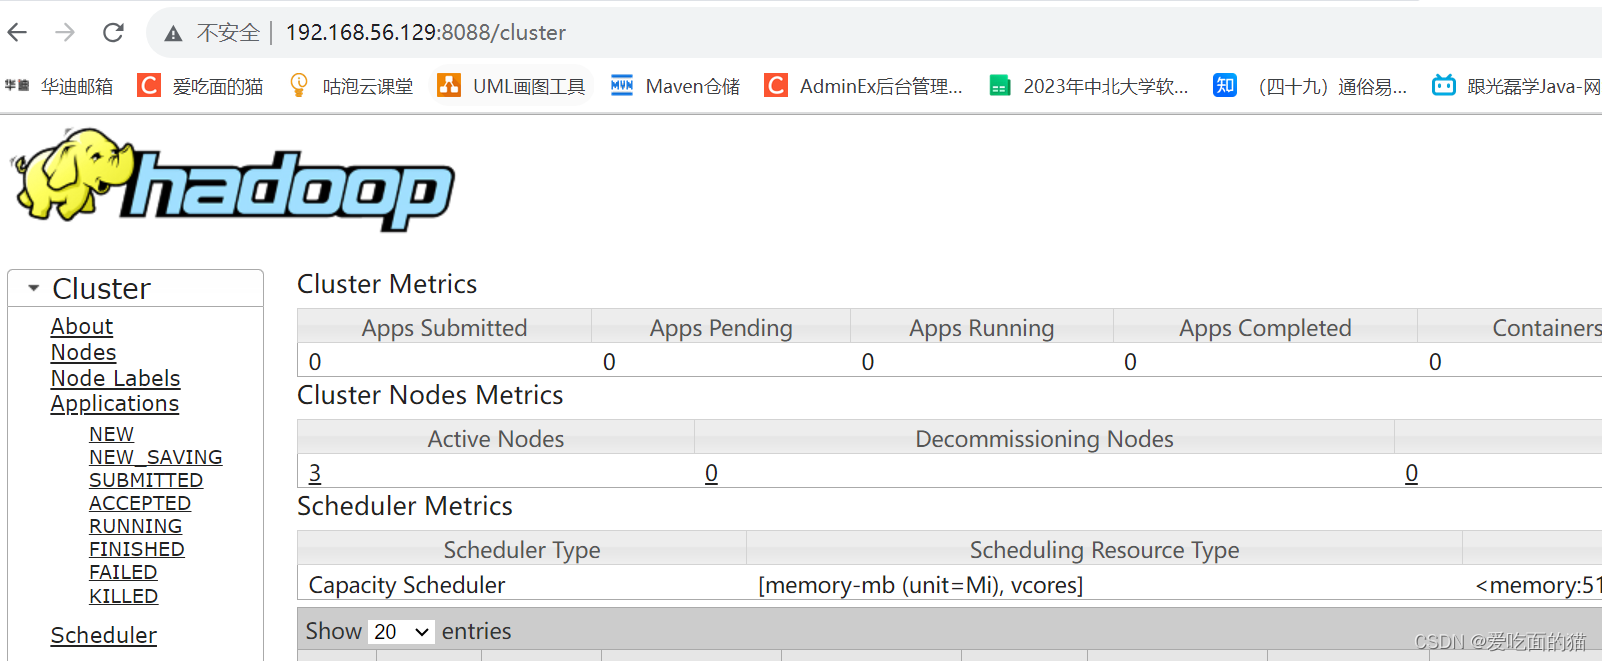Click the Decommissioning Nodes column header
The width and height of the screenshot is (1602, 661).
(1044, 439)
